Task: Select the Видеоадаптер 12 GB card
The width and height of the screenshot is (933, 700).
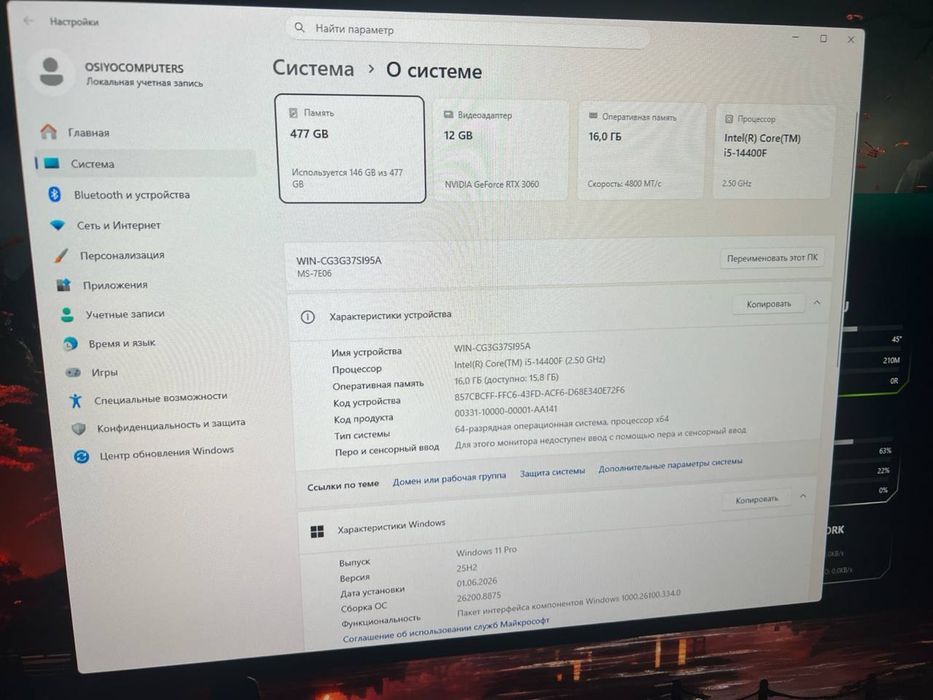Action: coord(501,150)
